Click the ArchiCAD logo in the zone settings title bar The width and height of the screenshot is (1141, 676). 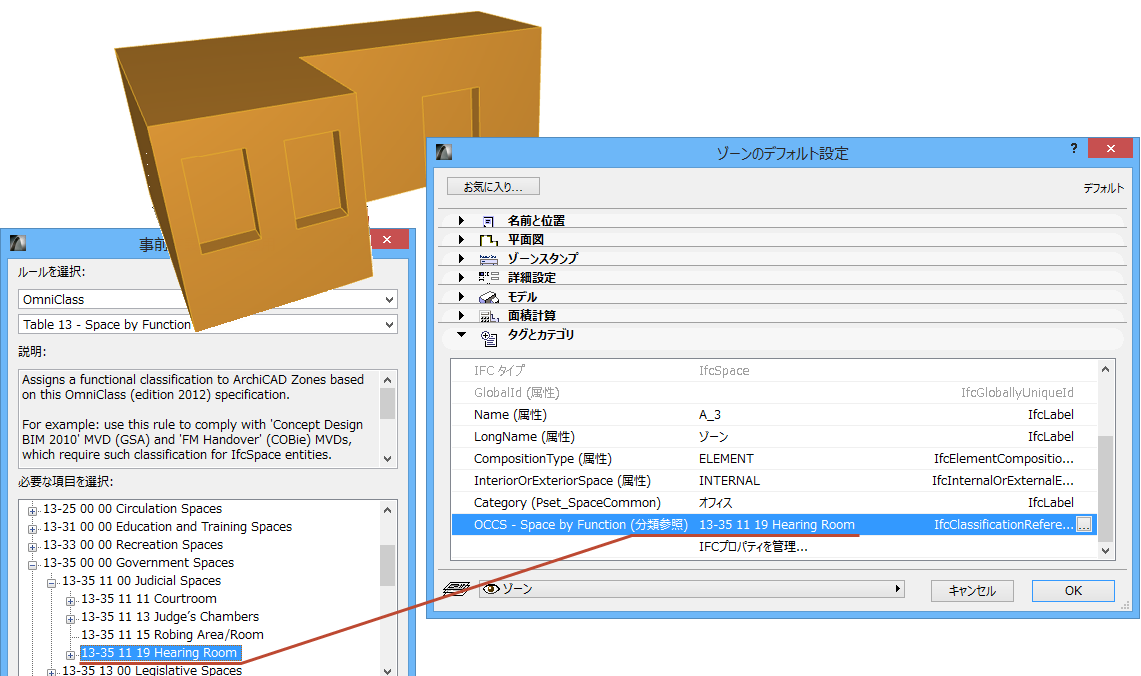[444, 152]
